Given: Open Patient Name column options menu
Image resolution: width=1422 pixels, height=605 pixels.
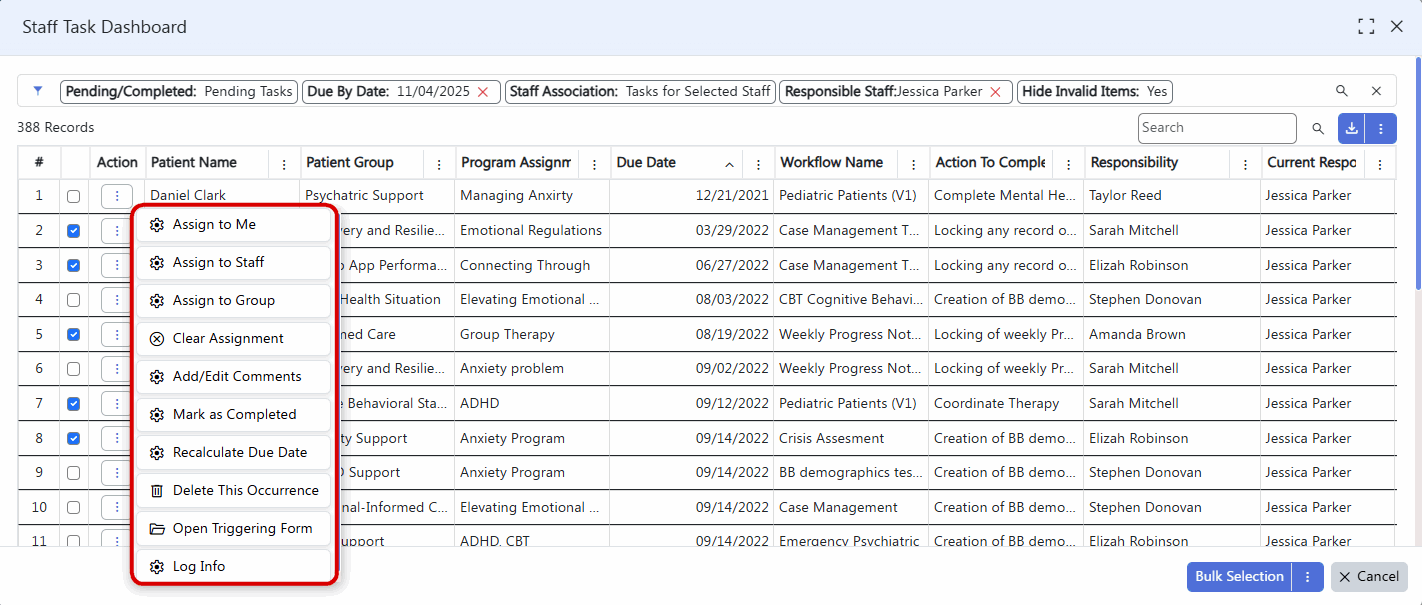Looking at the screenshot, I should point(284,164).
